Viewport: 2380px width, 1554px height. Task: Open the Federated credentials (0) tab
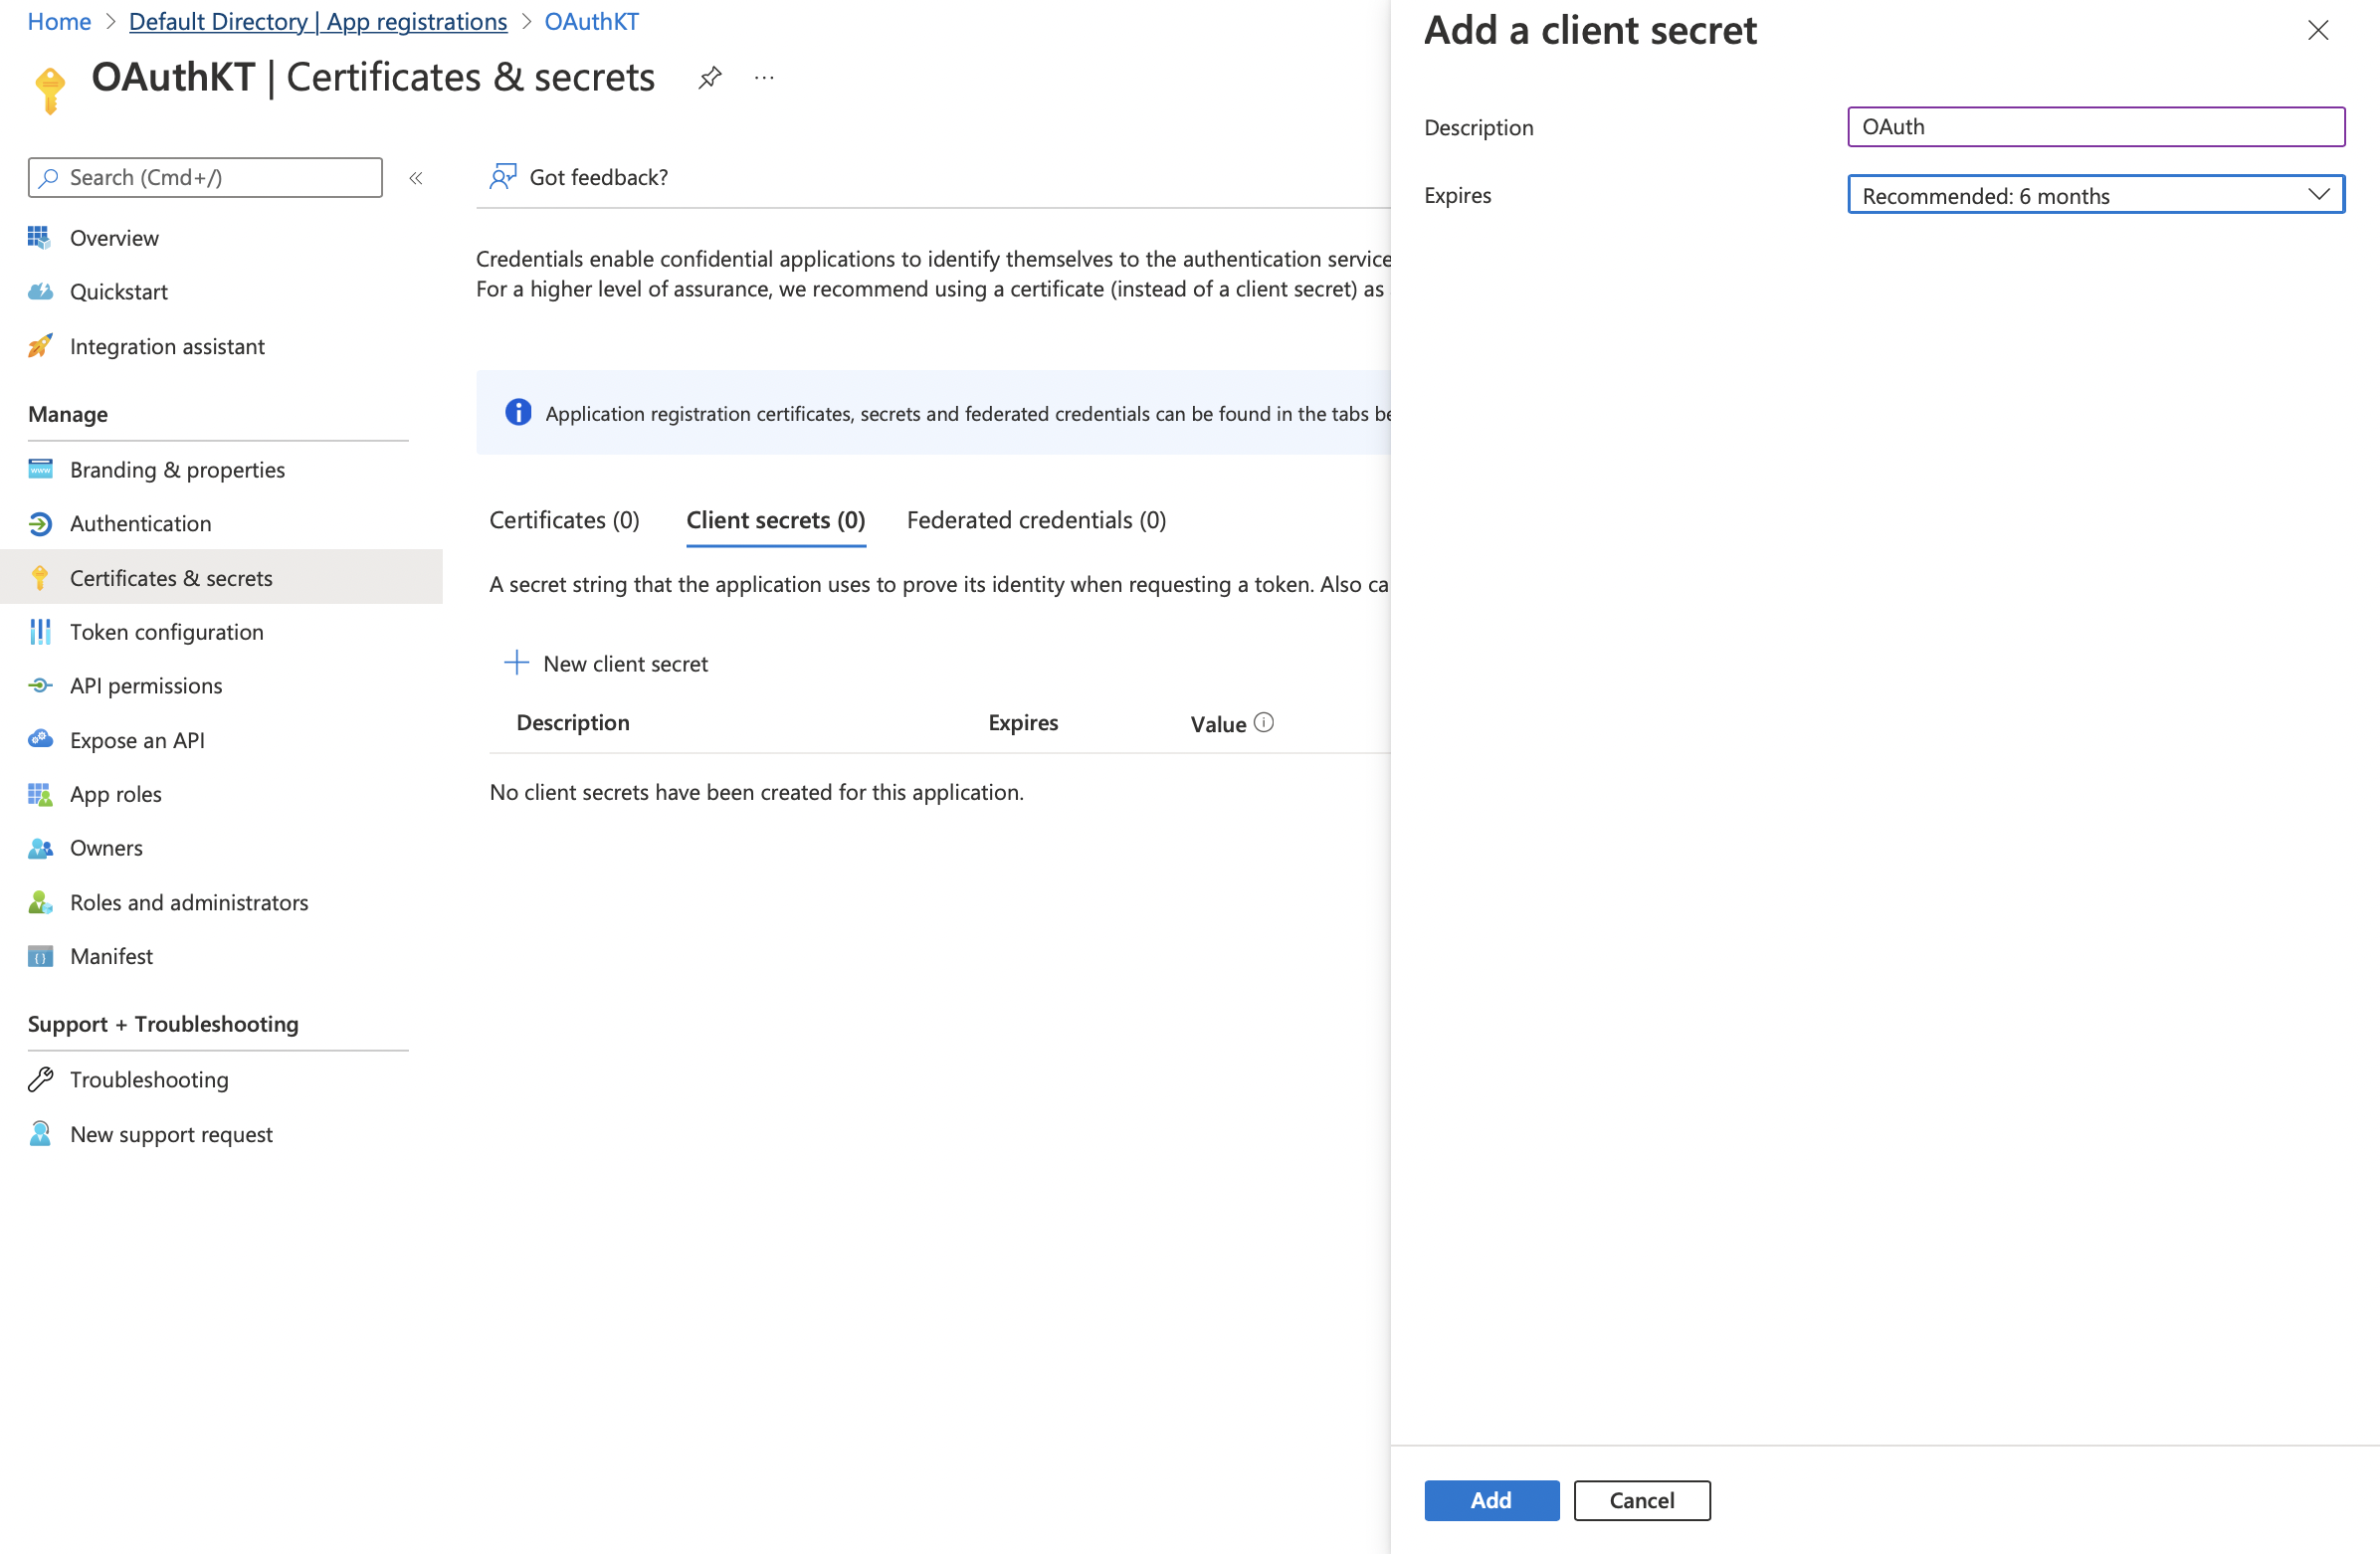(x=1036, y=520)
